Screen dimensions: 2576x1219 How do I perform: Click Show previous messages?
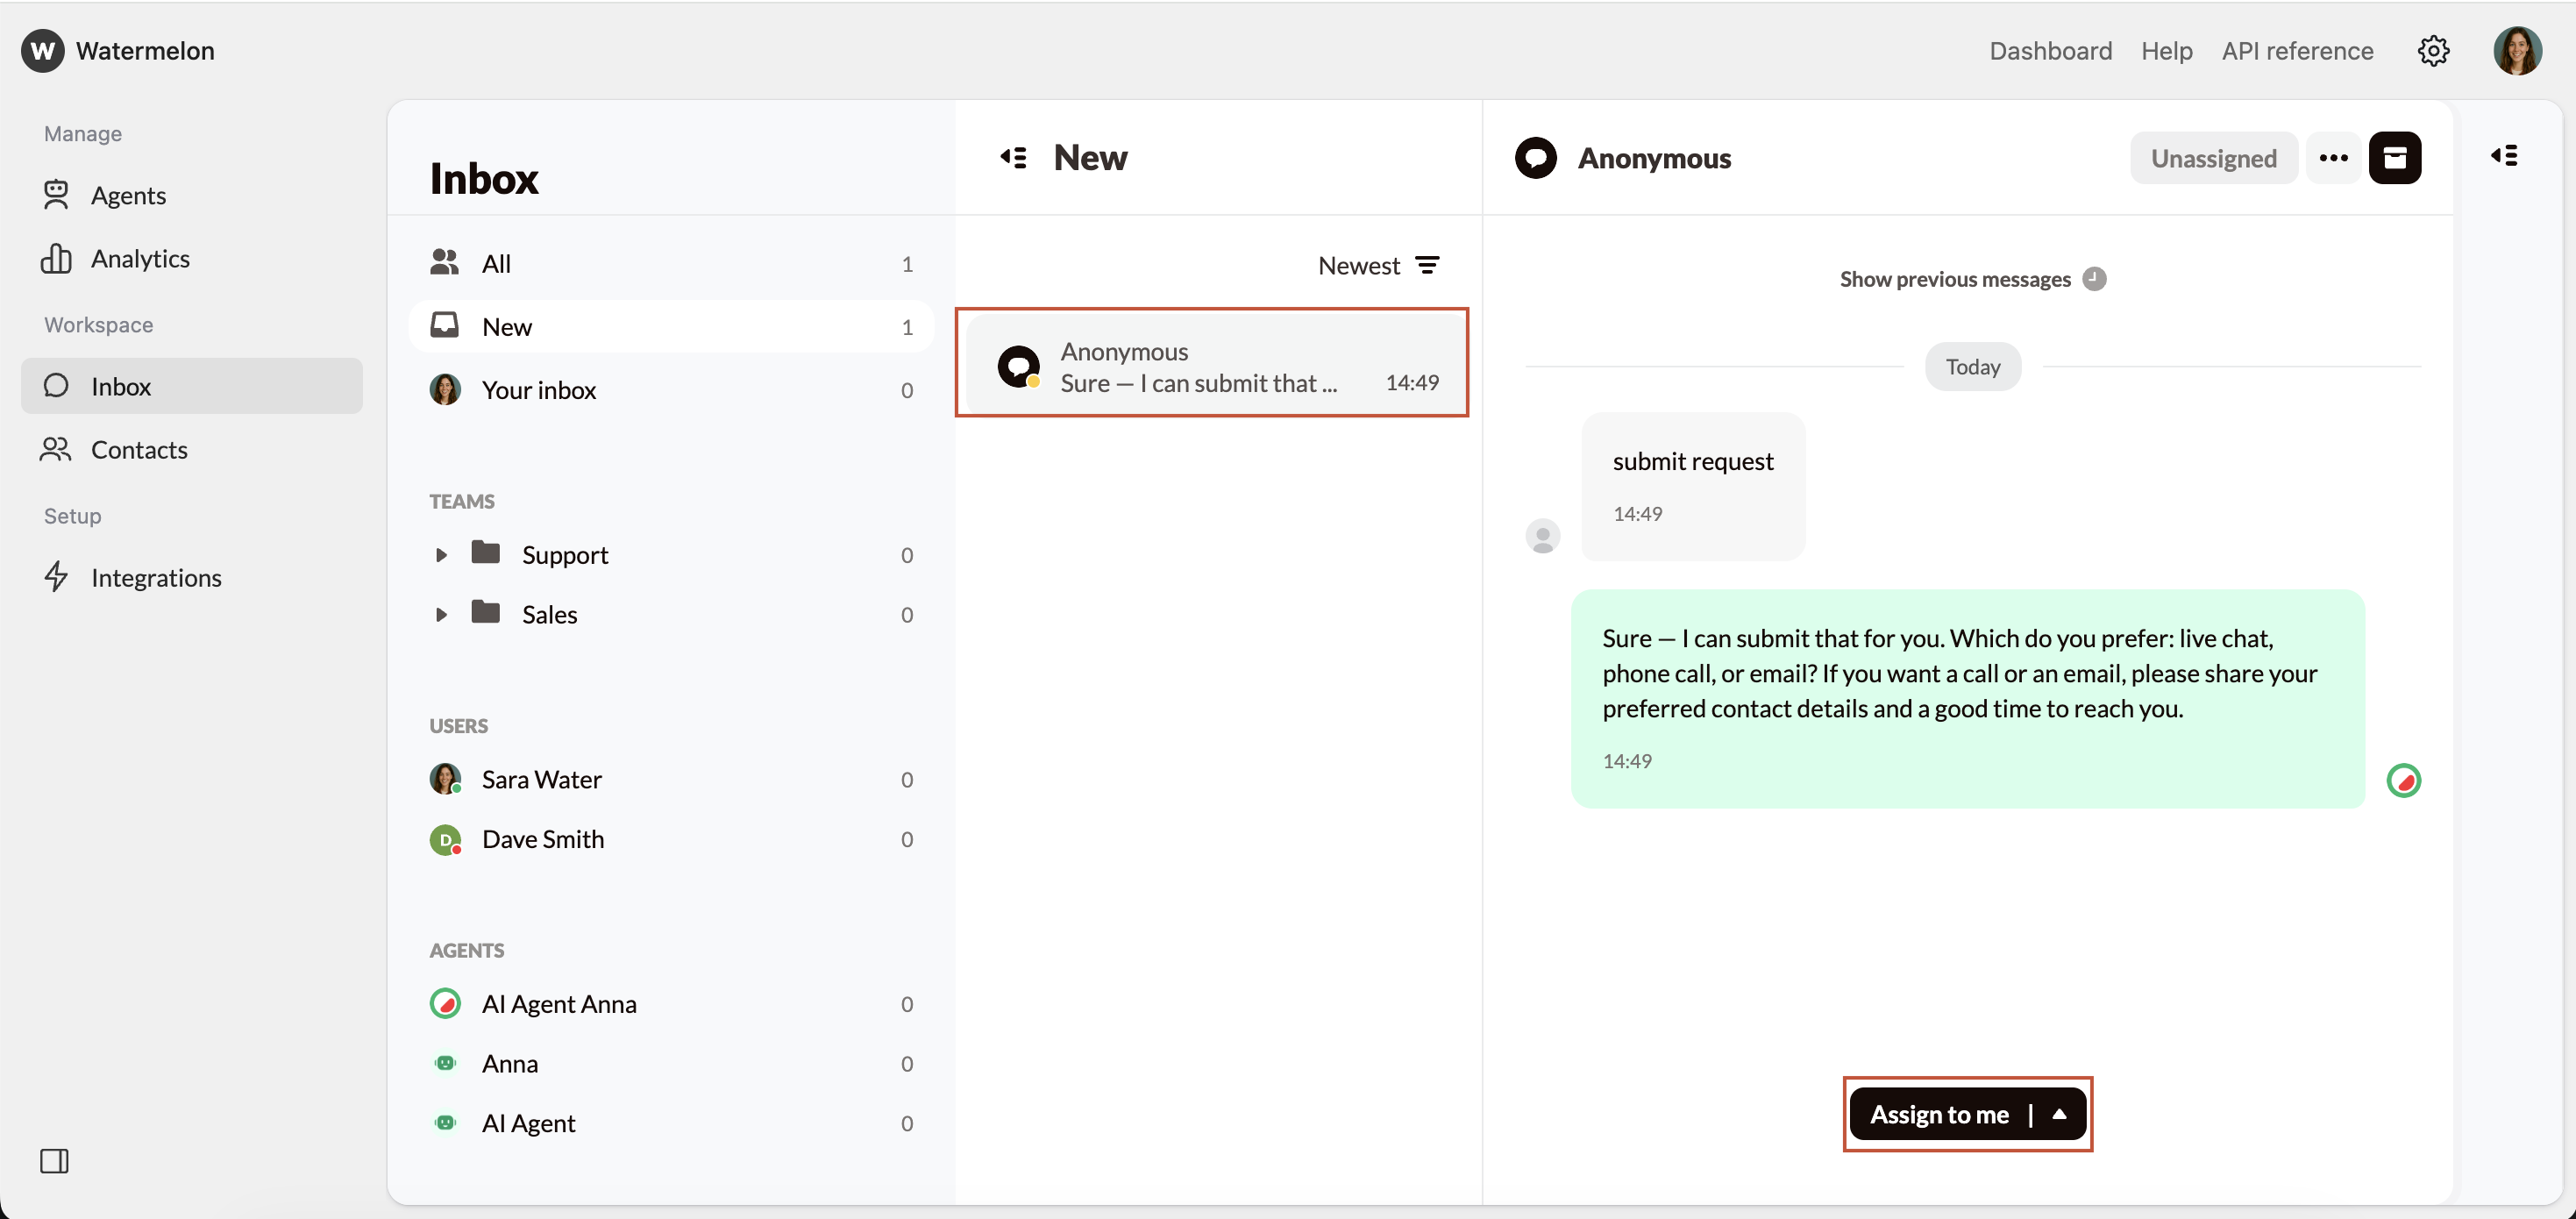[x=1955, y=279]
